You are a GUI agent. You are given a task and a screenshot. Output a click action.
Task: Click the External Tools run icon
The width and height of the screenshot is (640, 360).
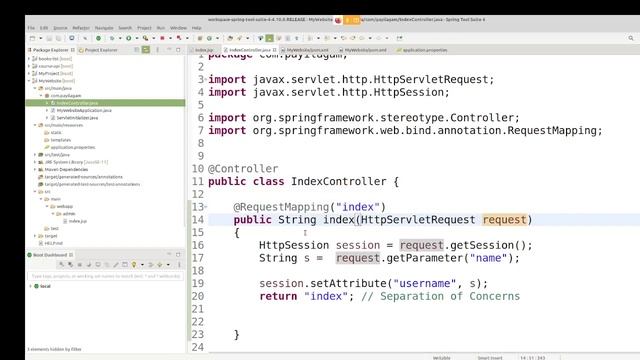pos(145,38)
